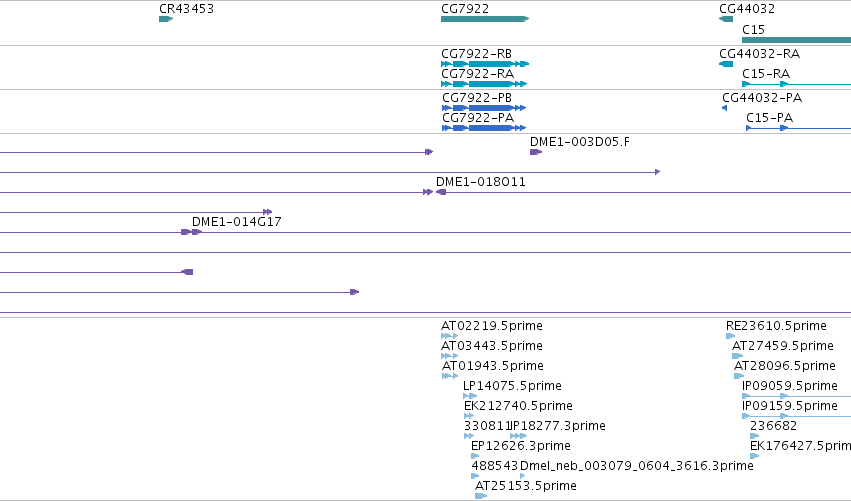Select the AT02219.5prime EST glyph
Screen dimensions: 851x501
click(x=449, y=336)
